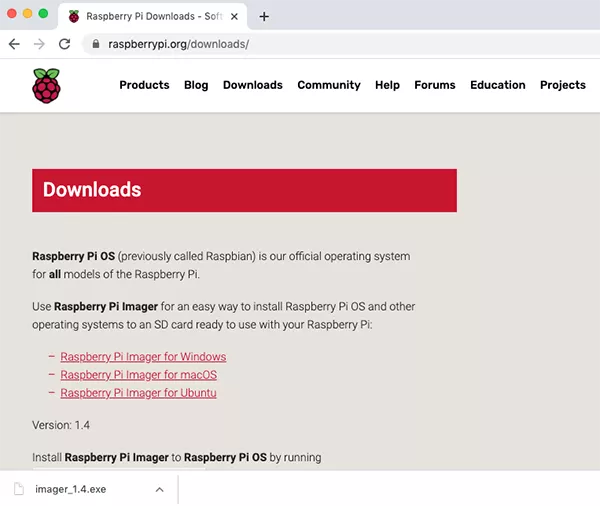Click the padlock site security icon
This screenshot has height=506, width=600.
point(96,45)
